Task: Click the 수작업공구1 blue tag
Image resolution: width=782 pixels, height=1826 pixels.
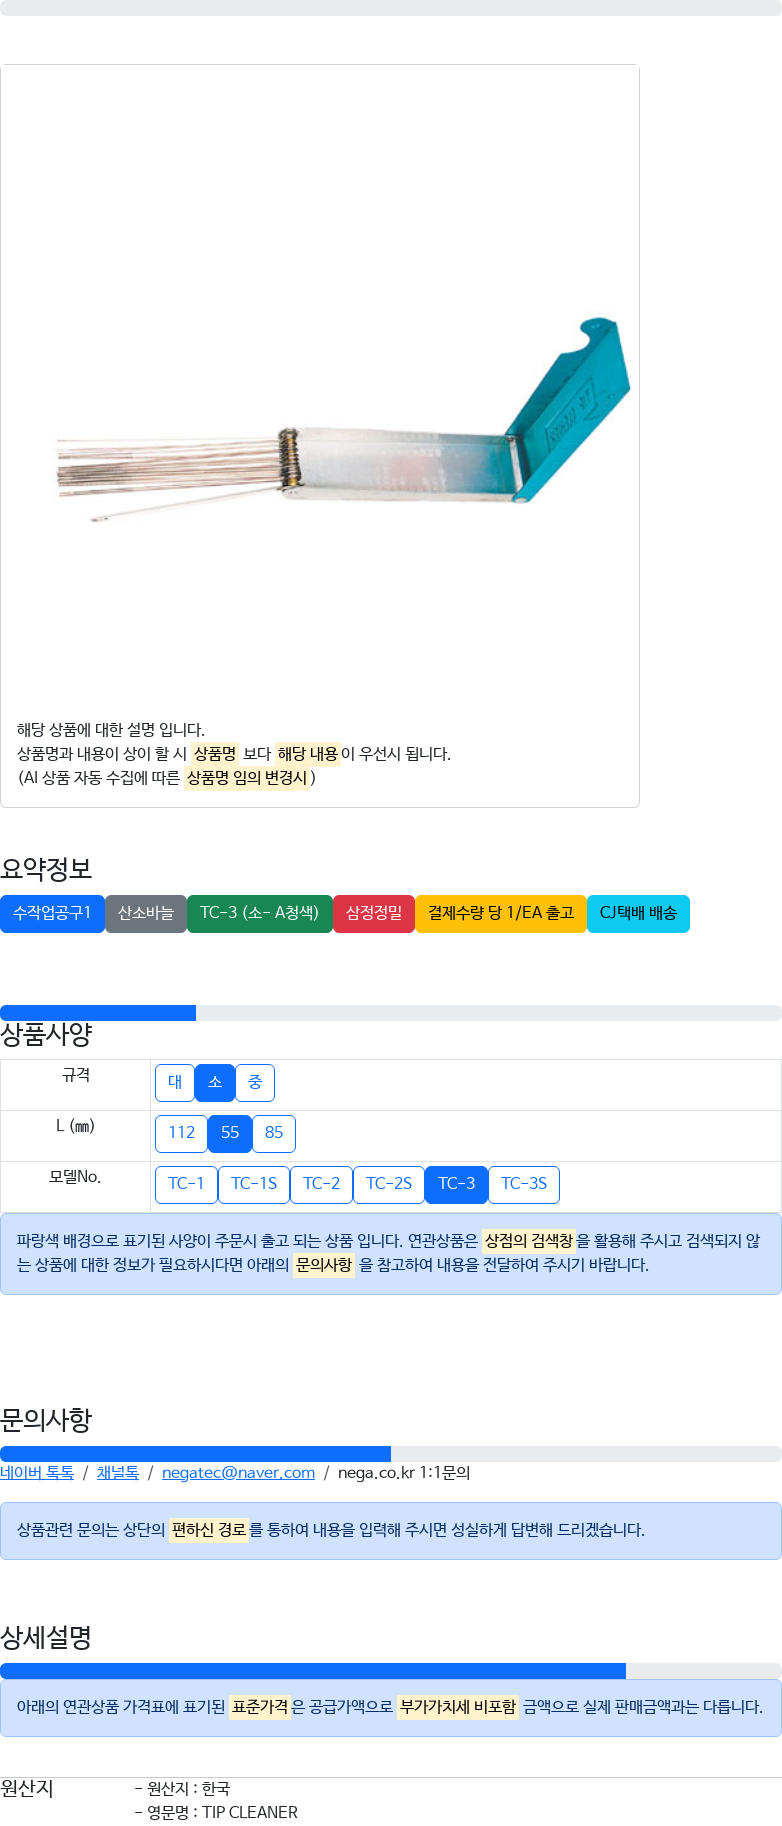Action: (x=52, y=913)
